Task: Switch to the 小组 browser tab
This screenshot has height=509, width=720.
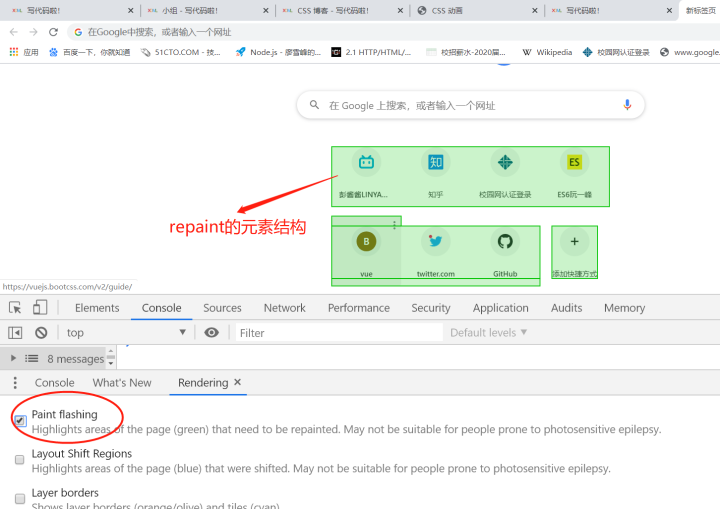Action: (208, 10)
